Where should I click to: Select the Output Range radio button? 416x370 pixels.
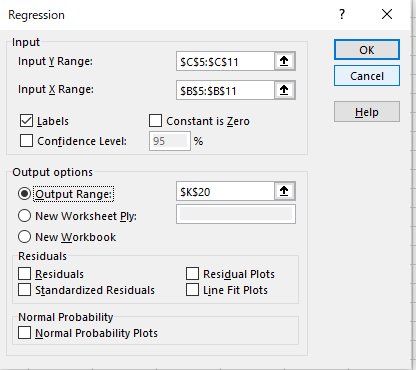point(25,194)
